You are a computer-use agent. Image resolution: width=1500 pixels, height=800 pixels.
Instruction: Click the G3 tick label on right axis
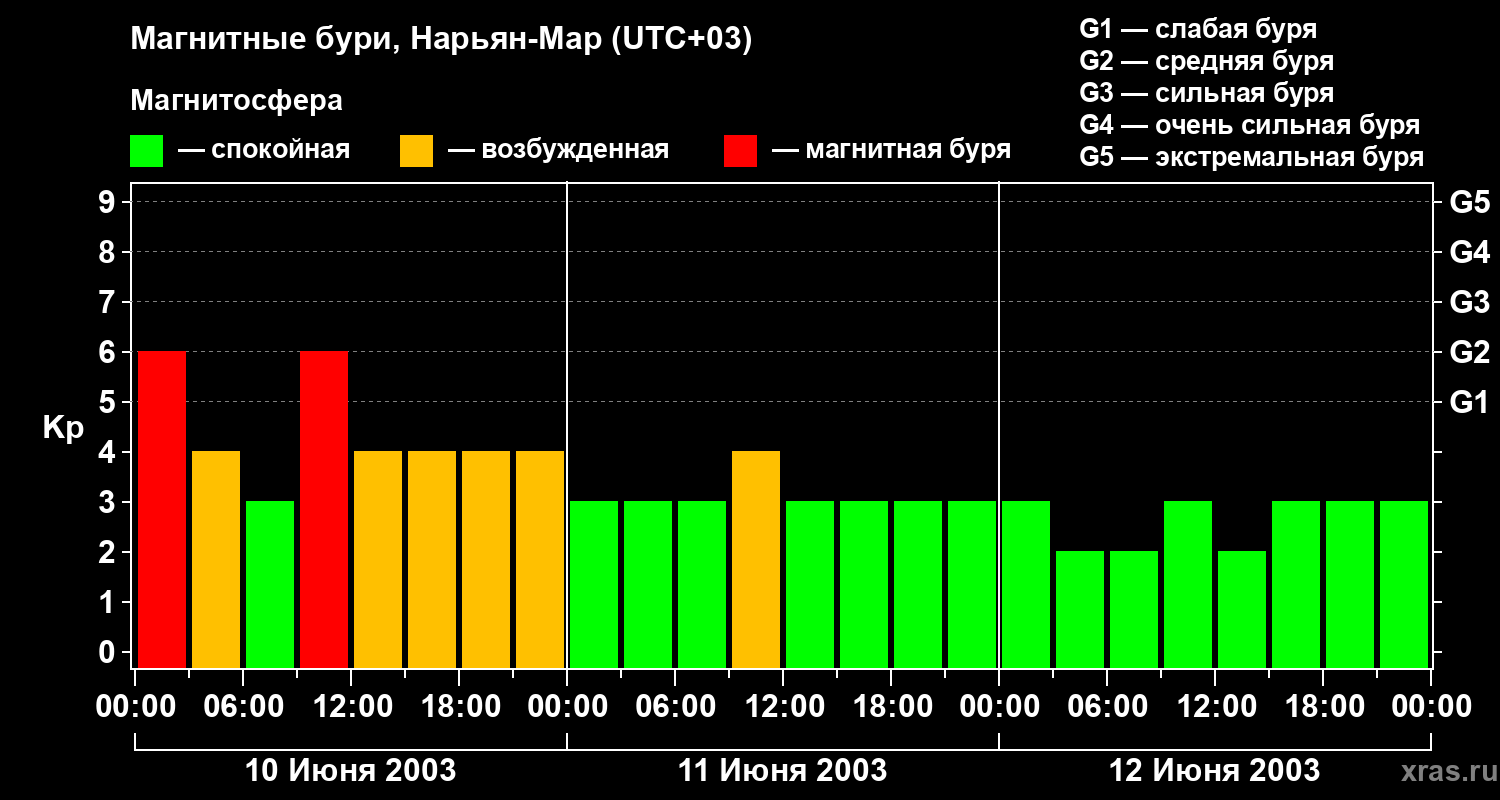pos(1470,302)
